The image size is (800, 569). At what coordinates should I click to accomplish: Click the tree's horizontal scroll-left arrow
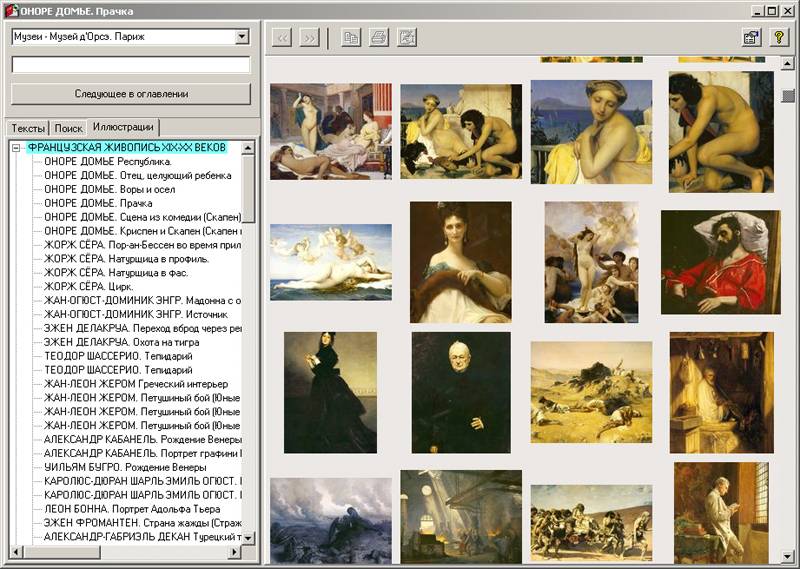(x=16, y=552)
